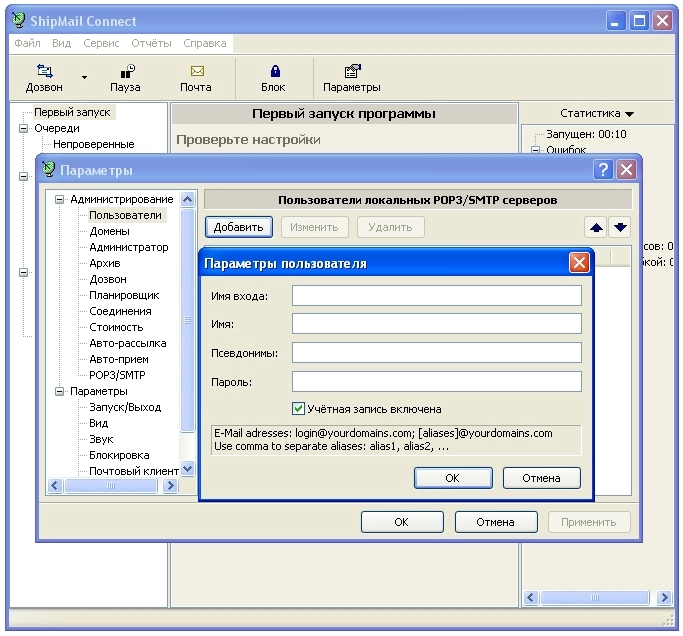Screen dimensions: 683x636
Task: Click statistics panel scroll-left arrow
Action: pyautogui.click(x=531, y=597)
